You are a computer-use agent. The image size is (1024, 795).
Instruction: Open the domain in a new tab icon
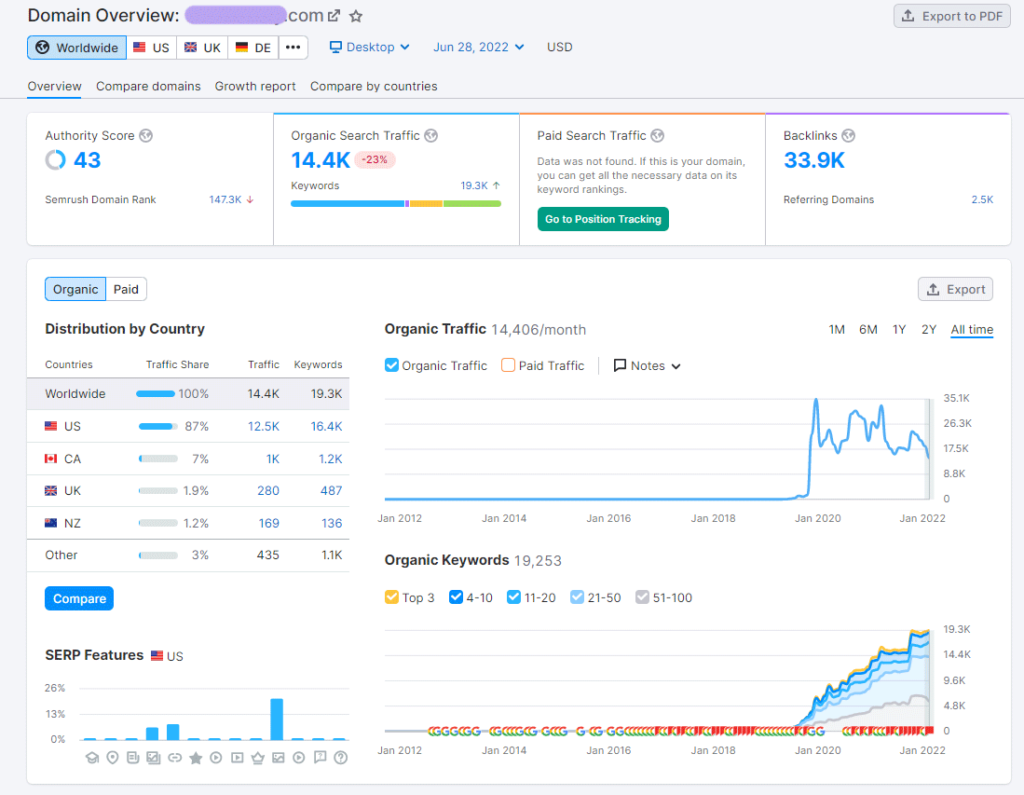click(335, 15)
